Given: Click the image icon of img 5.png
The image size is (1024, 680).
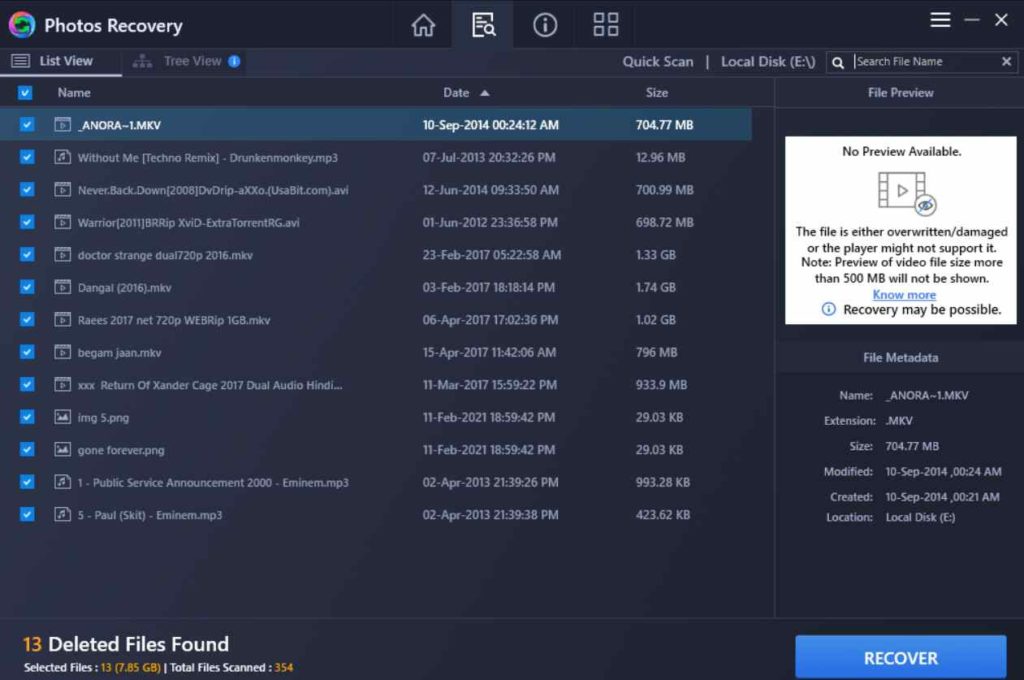Looking at the screenshot, I should click(x=62, y=417).
